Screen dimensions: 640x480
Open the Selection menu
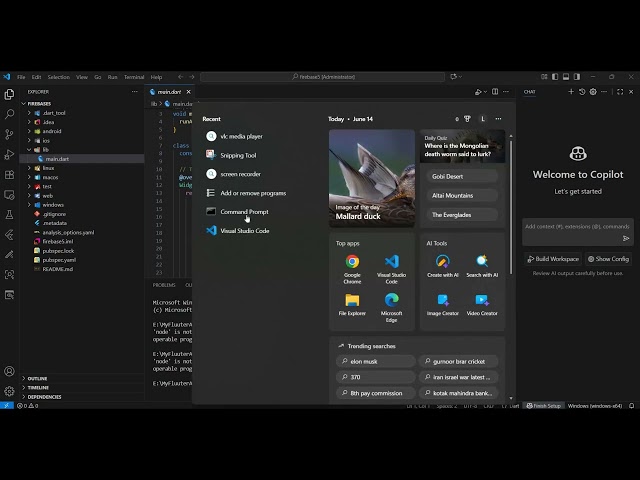coord(58,77)
